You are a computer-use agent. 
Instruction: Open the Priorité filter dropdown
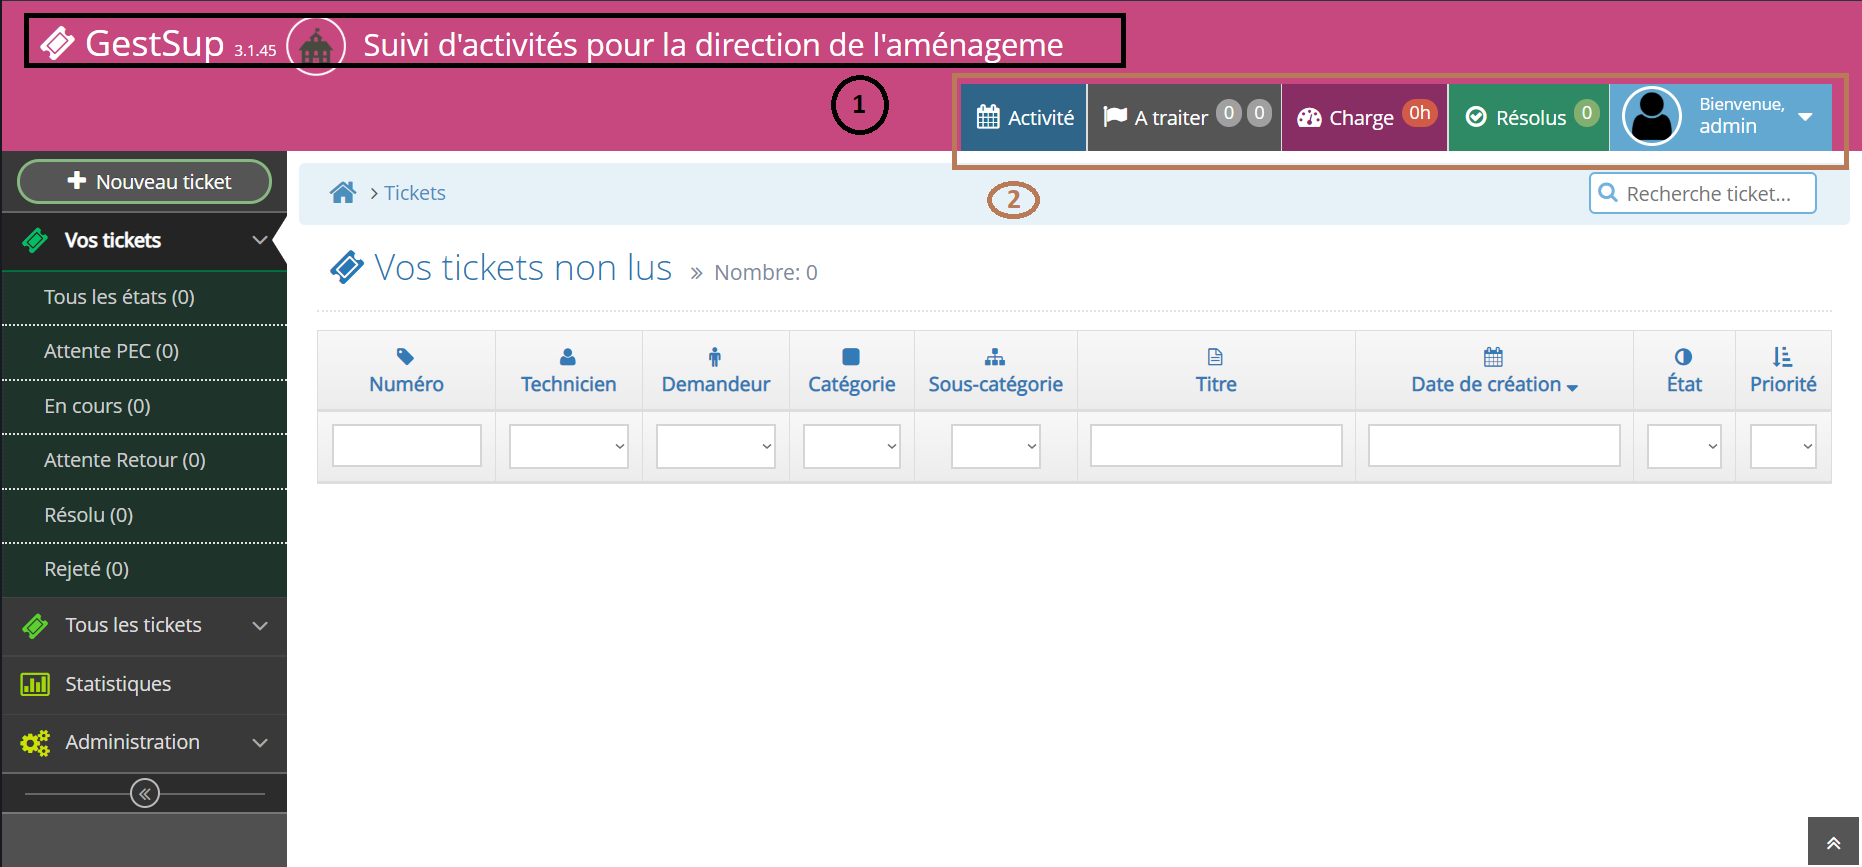point(1783,446)
